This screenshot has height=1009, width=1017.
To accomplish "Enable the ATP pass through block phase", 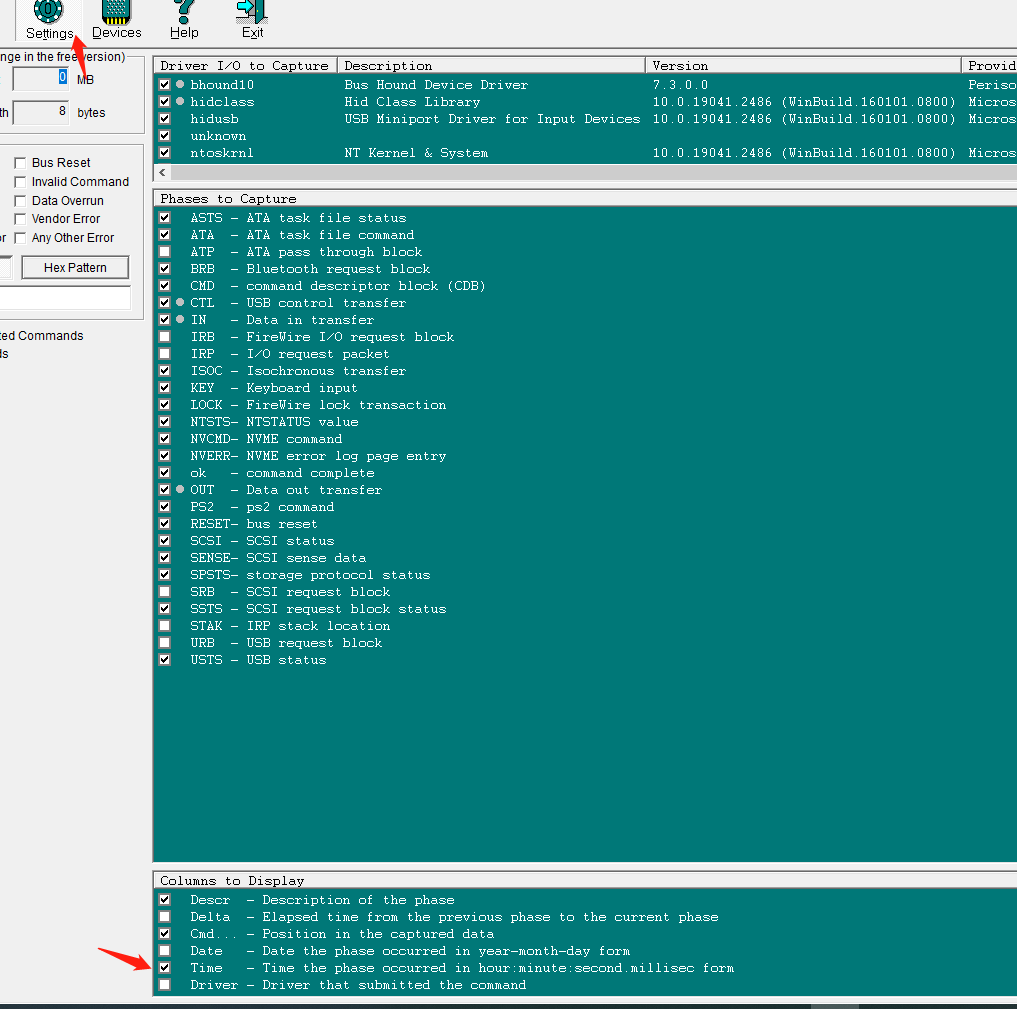I will [x=165, y=252].
